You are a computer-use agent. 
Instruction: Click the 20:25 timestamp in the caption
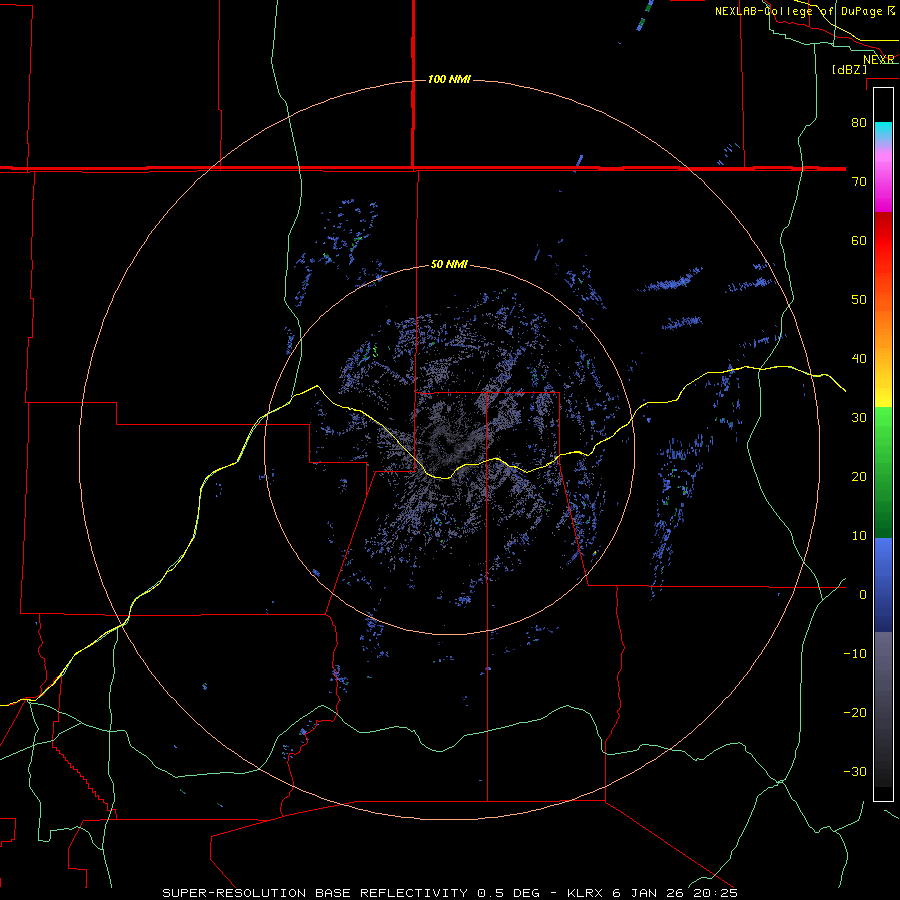point(715,893)
